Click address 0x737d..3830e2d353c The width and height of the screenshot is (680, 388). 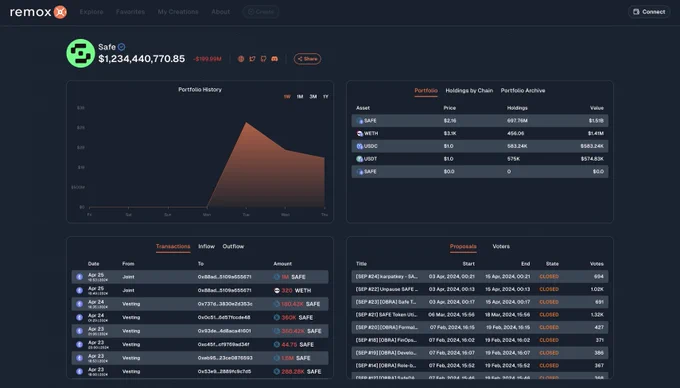(x=225, y=304)
